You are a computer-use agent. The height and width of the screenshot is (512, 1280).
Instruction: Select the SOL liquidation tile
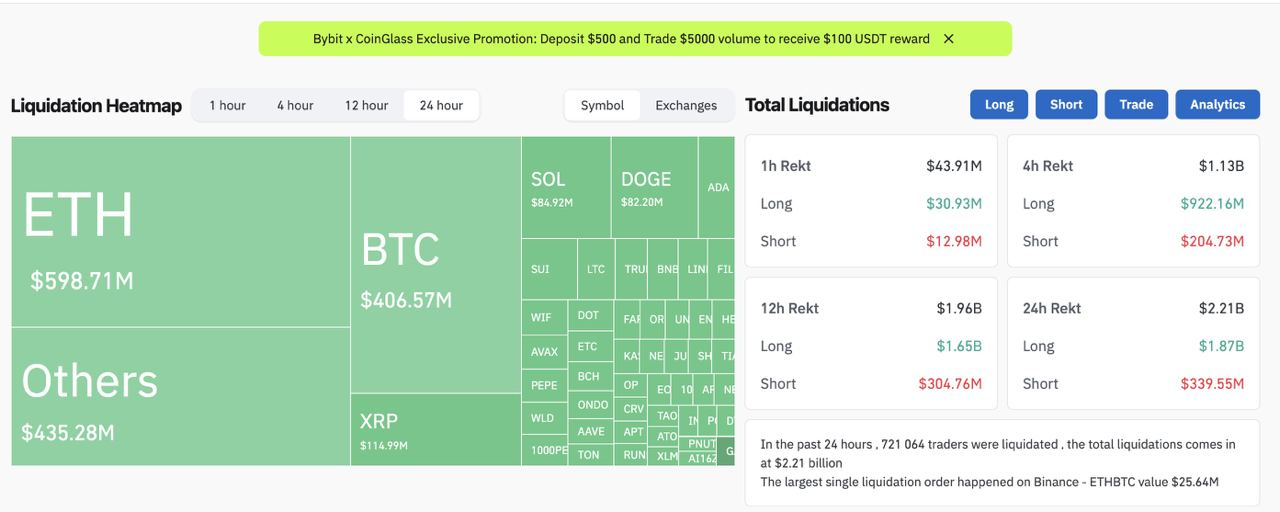coord(565,187)
